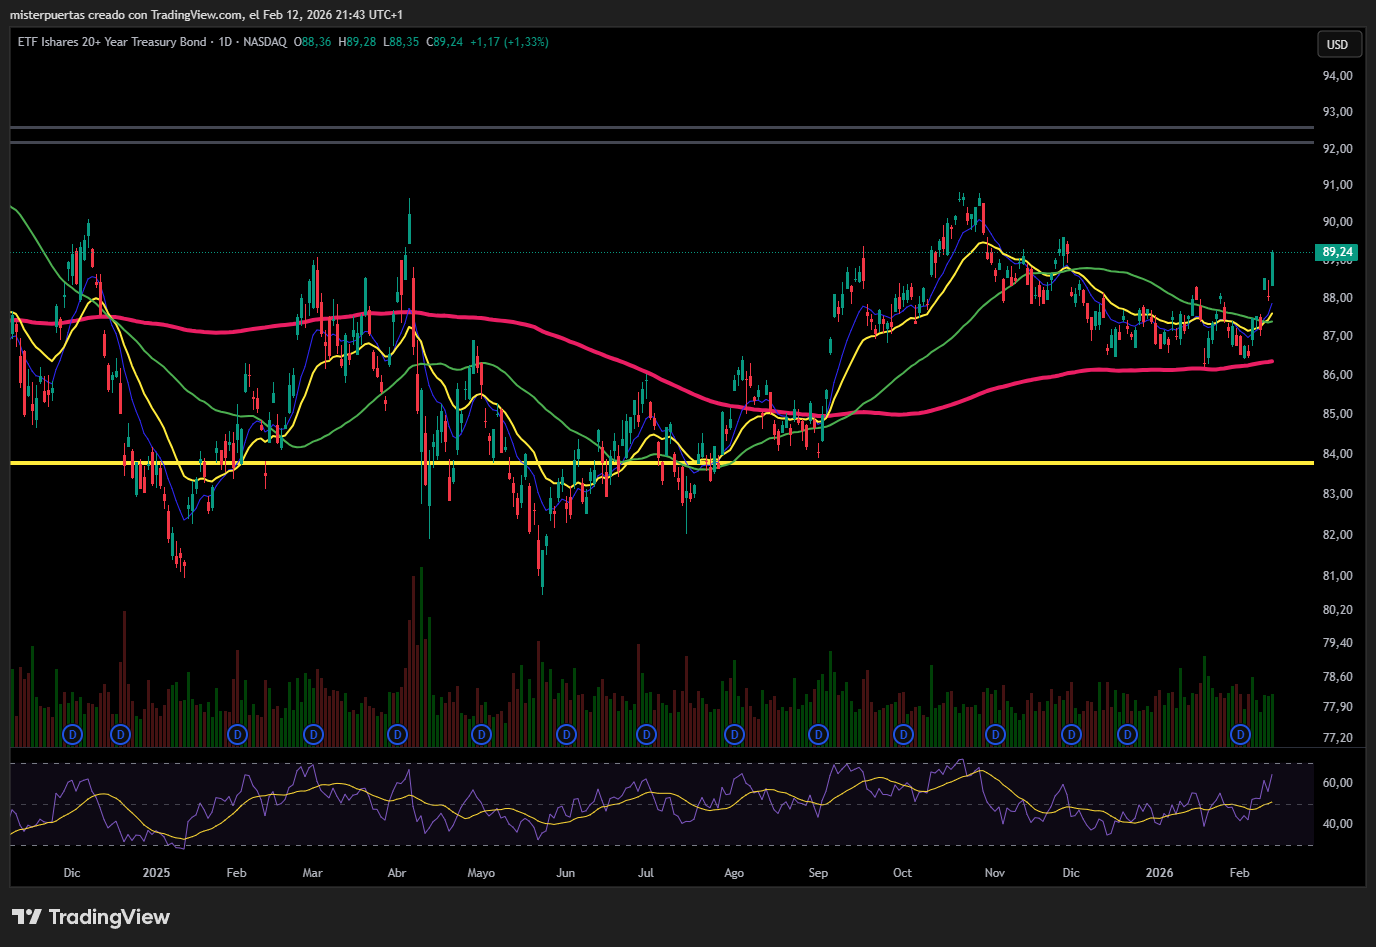Click the 92,00 price axis label

(x=1337, y=148)
